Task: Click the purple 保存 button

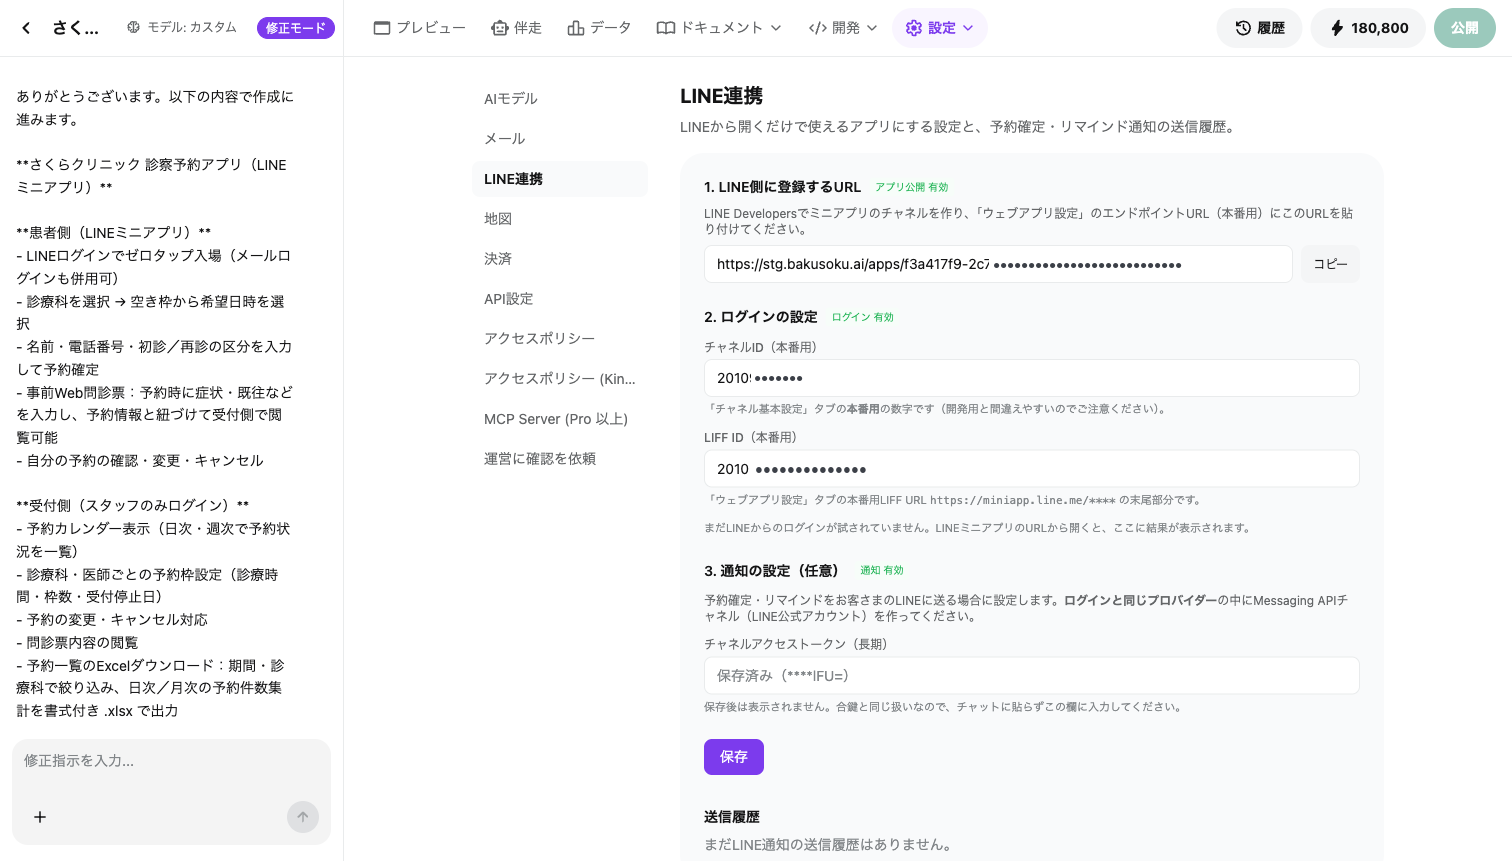Action: [x=734, y=757]
